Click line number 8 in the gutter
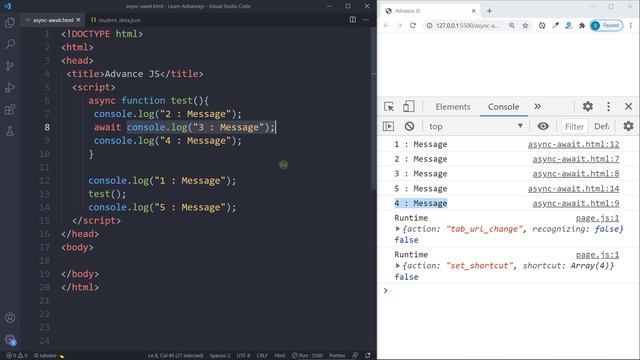This screenshot has width=640, height=360. [47, 127]
